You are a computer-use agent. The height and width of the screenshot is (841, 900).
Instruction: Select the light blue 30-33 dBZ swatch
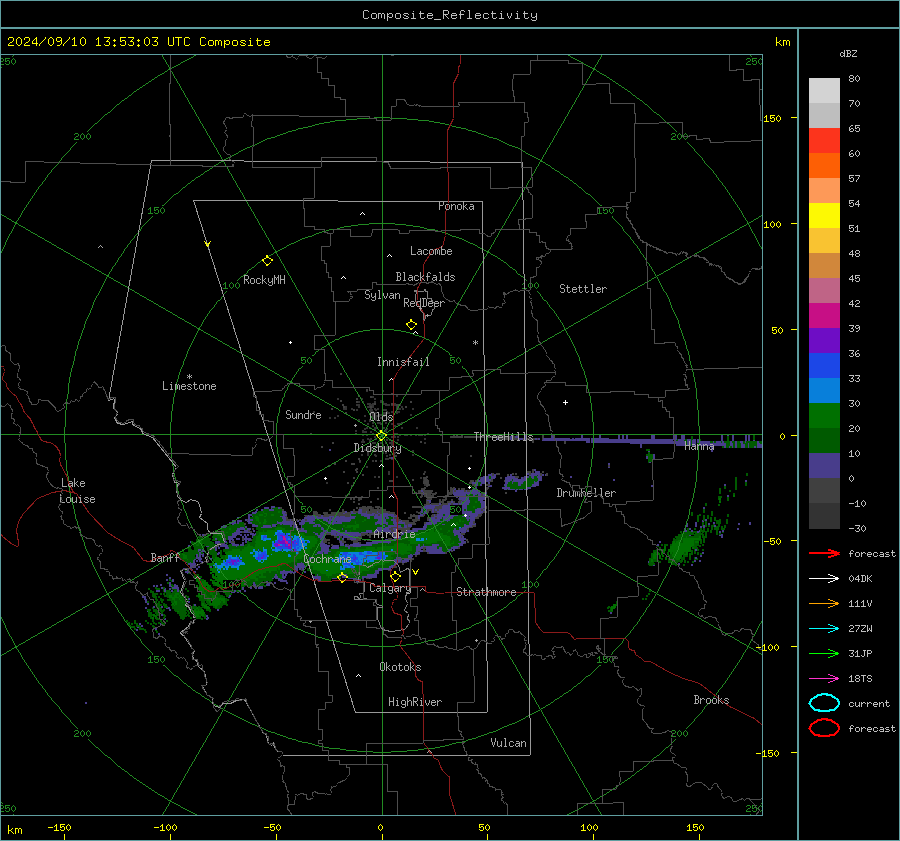824,390
